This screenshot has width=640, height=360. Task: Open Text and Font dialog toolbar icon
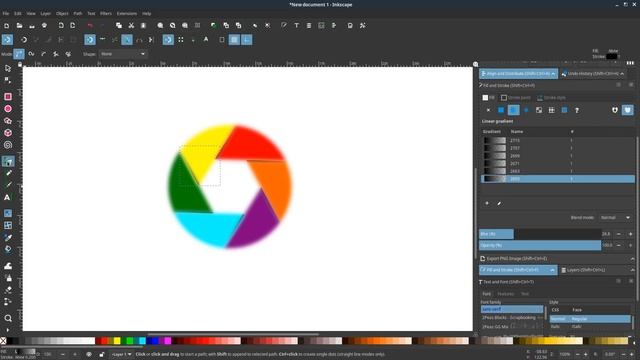click(296, 26)
